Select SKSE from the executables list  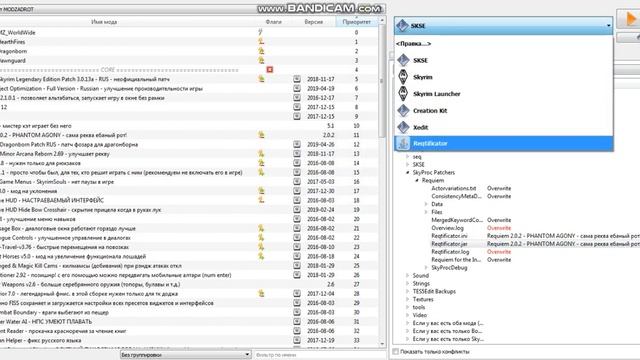504,60
